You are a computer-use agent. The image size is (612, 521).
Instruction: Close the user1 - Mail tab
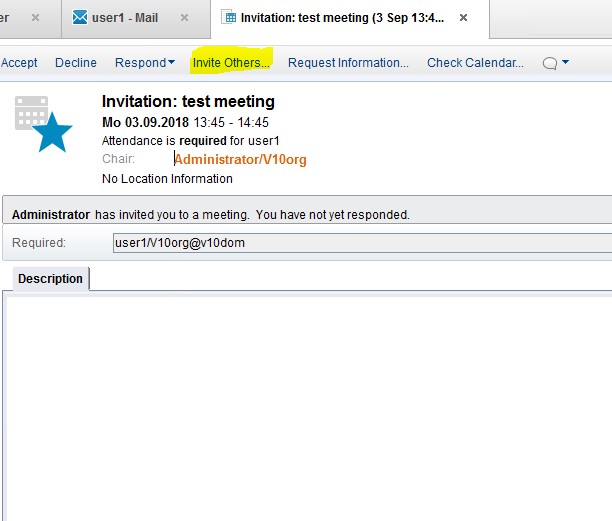point(184,18)
